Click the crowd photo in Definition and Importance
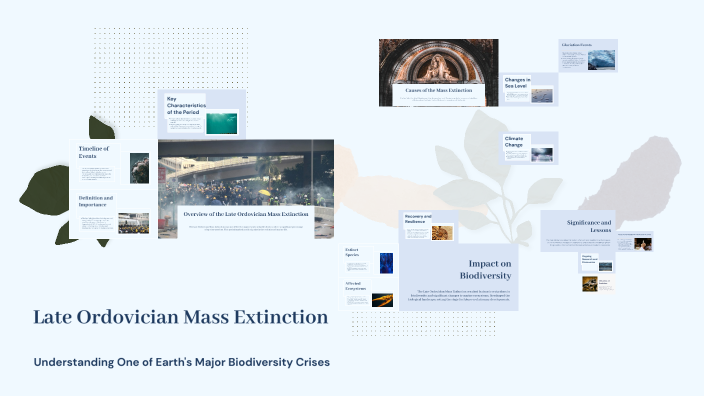This screenshot has width=704, height=396. point(133,223)
